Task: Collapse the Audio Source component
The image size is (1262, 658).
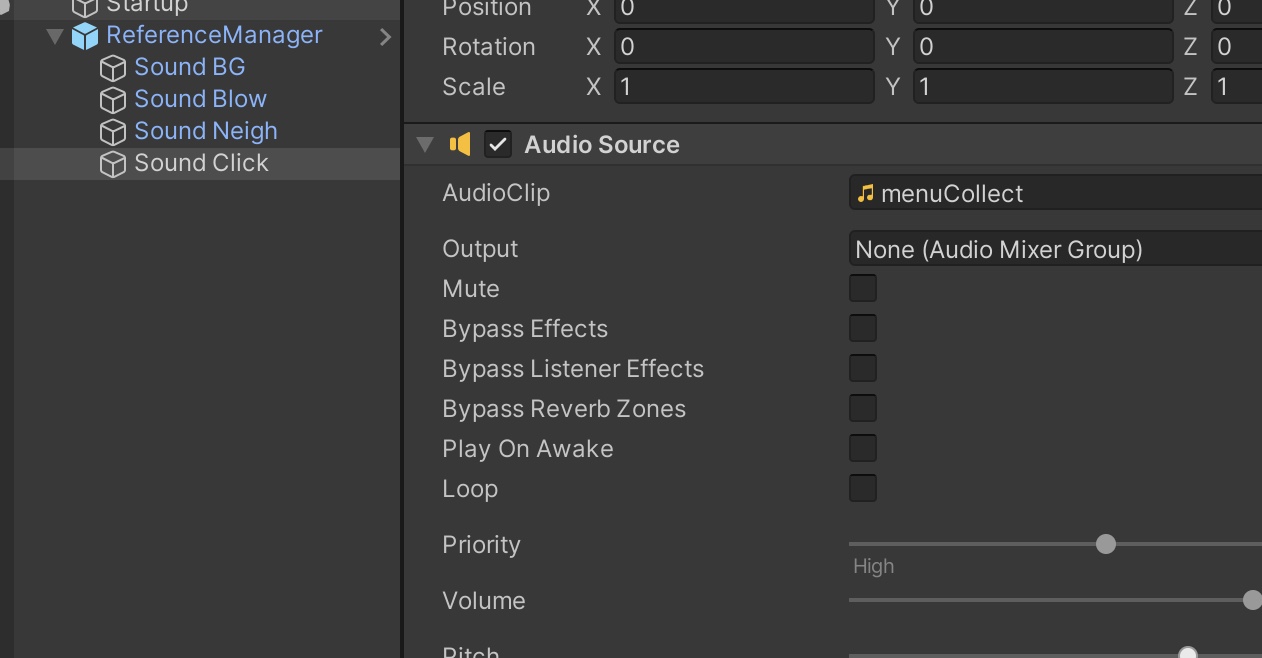Action: [x=424, y=144]
